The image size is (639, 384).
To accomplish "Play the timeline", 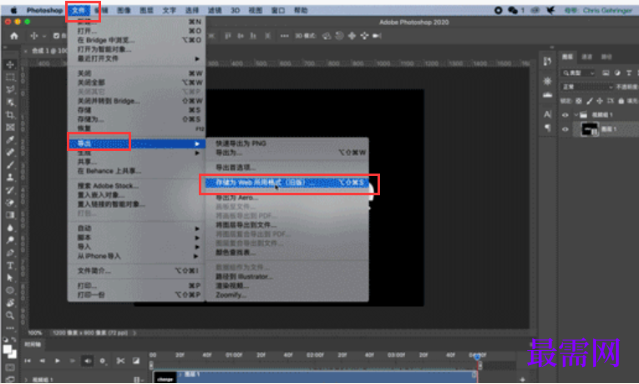I will (57, 361).
